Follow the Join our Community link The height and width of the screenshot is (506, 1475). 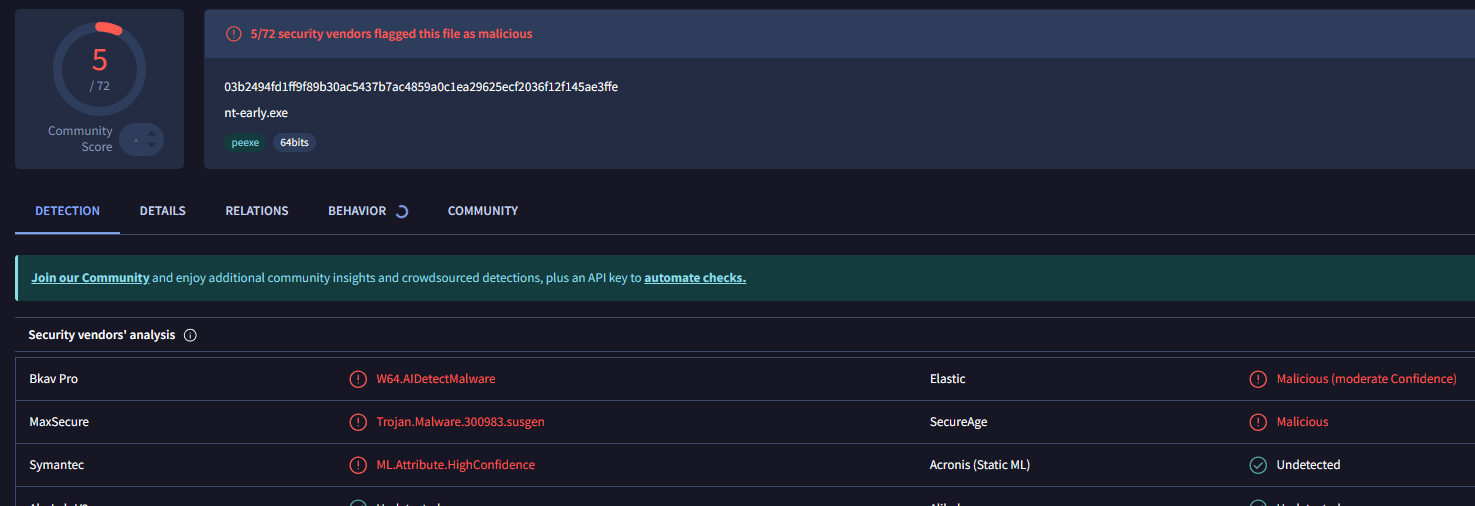pyautogui.click(x=90, y=278)
